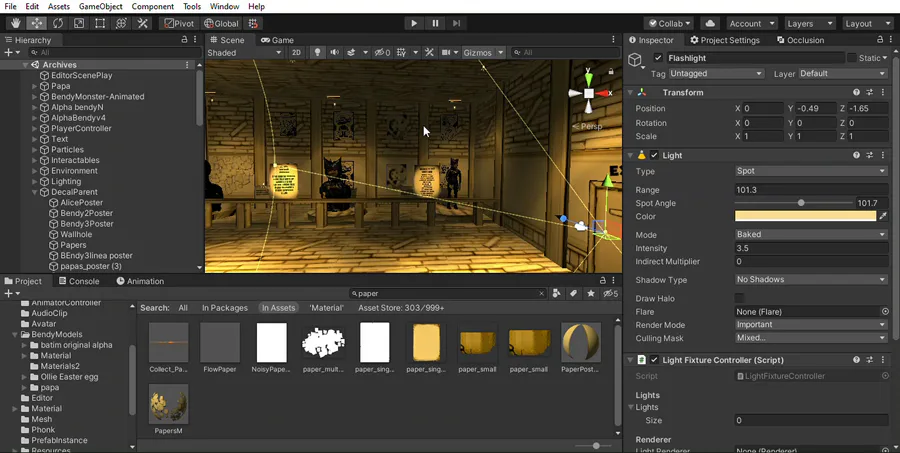Open the light Mode dropdown
The width and height of the screenshot is (900, 453).
click(811, 234)
